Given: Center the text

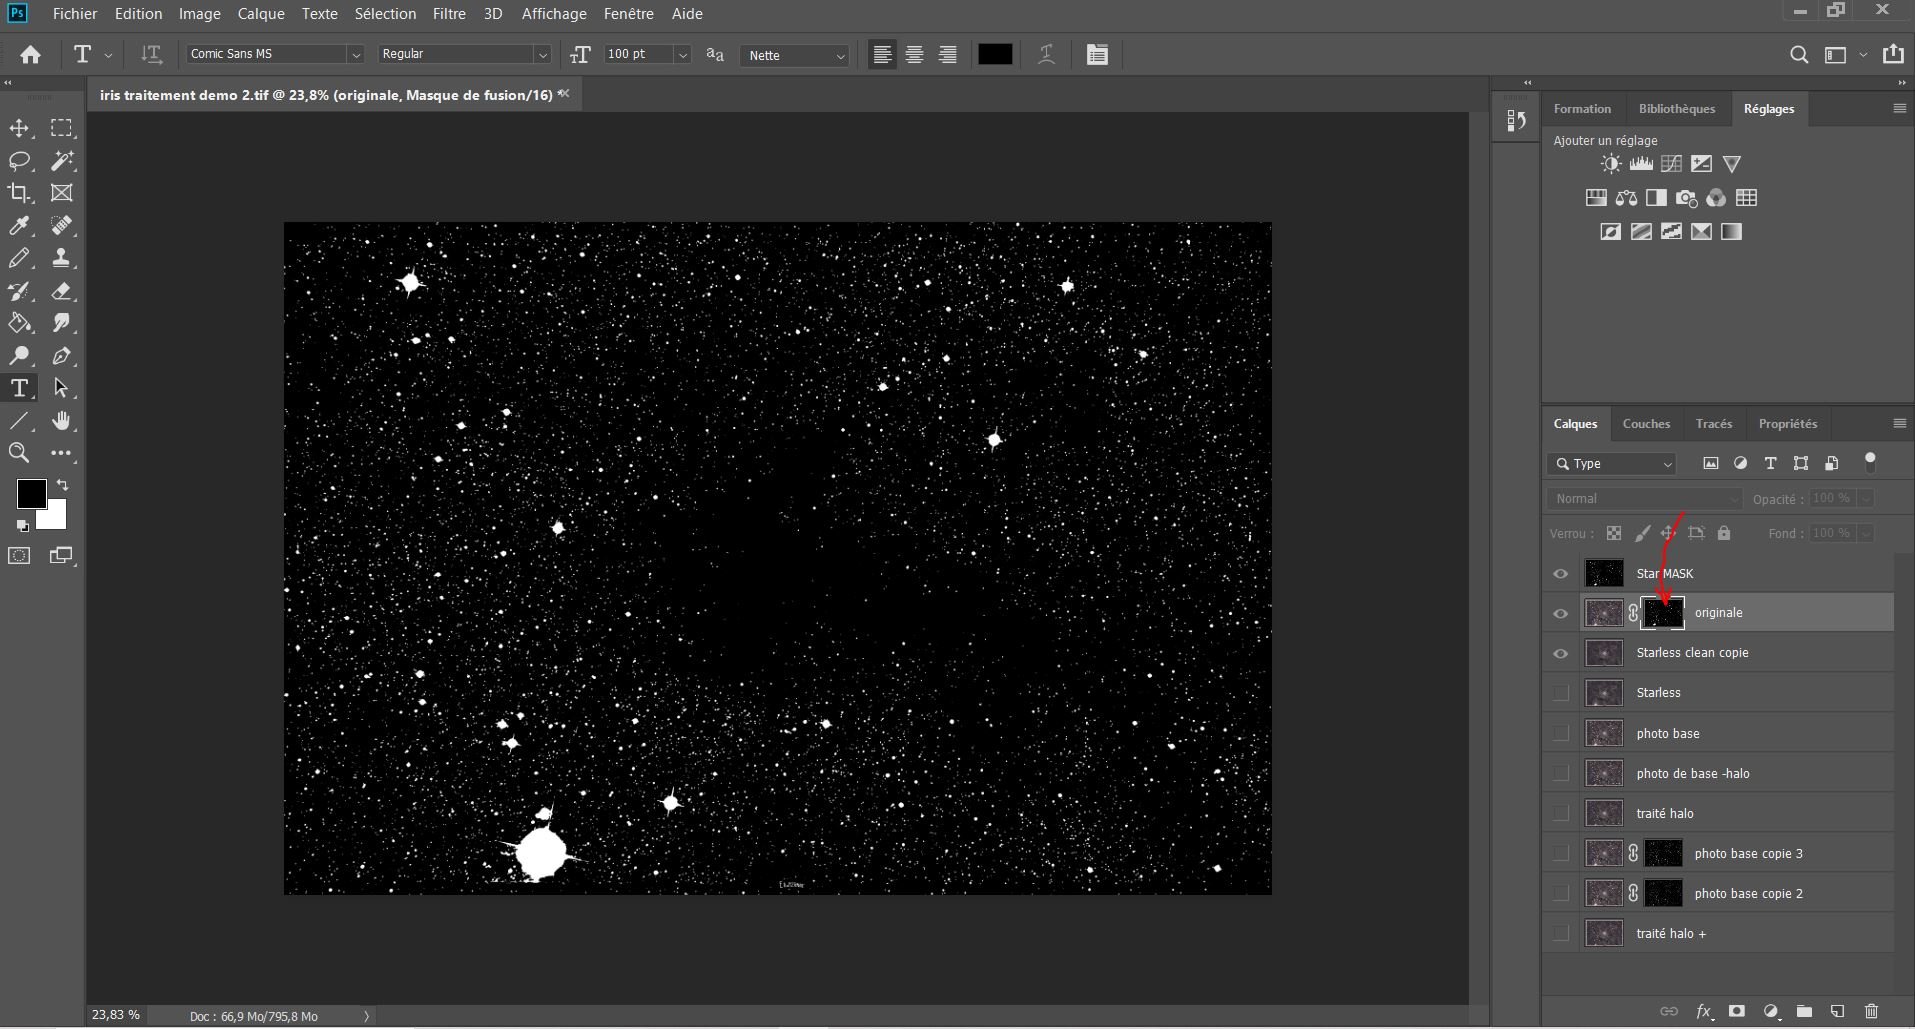Looking at the screenshot, I should pyautogui.click(x=914, y=55).
